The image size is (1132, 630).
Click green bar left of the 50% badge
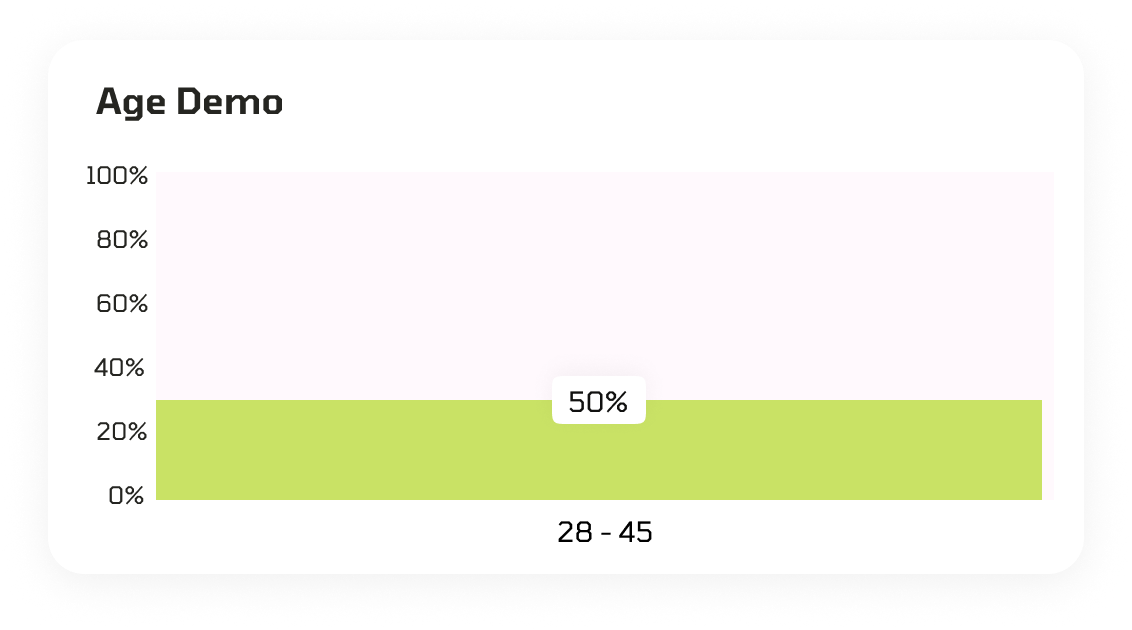pos(354,450)
